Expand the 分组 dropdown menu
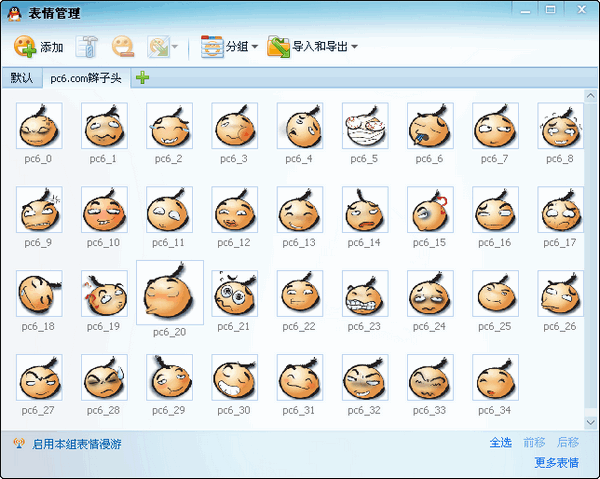The image size is (600, 479). (x=230, y=47)
